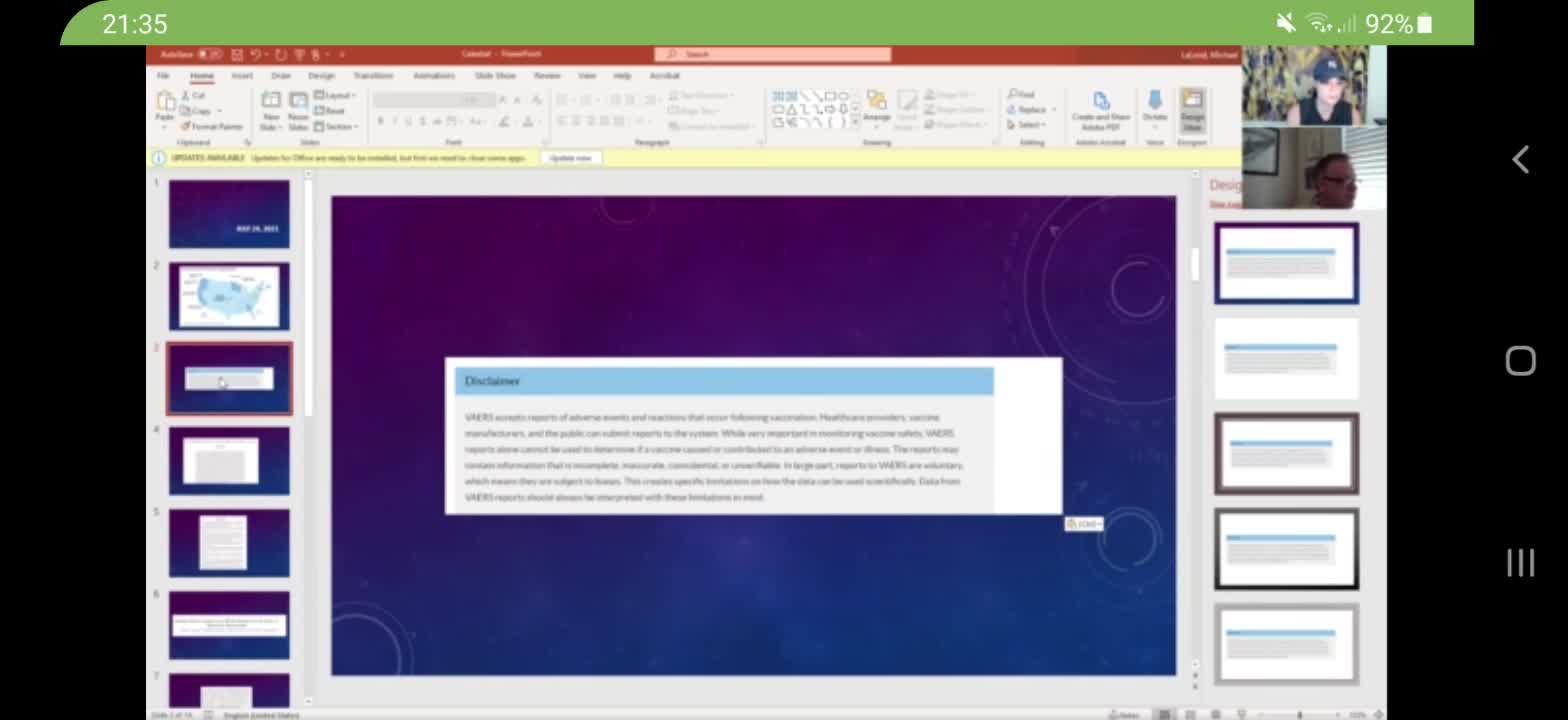
Task: Switch to the Design tab
Action: [321, 76]
